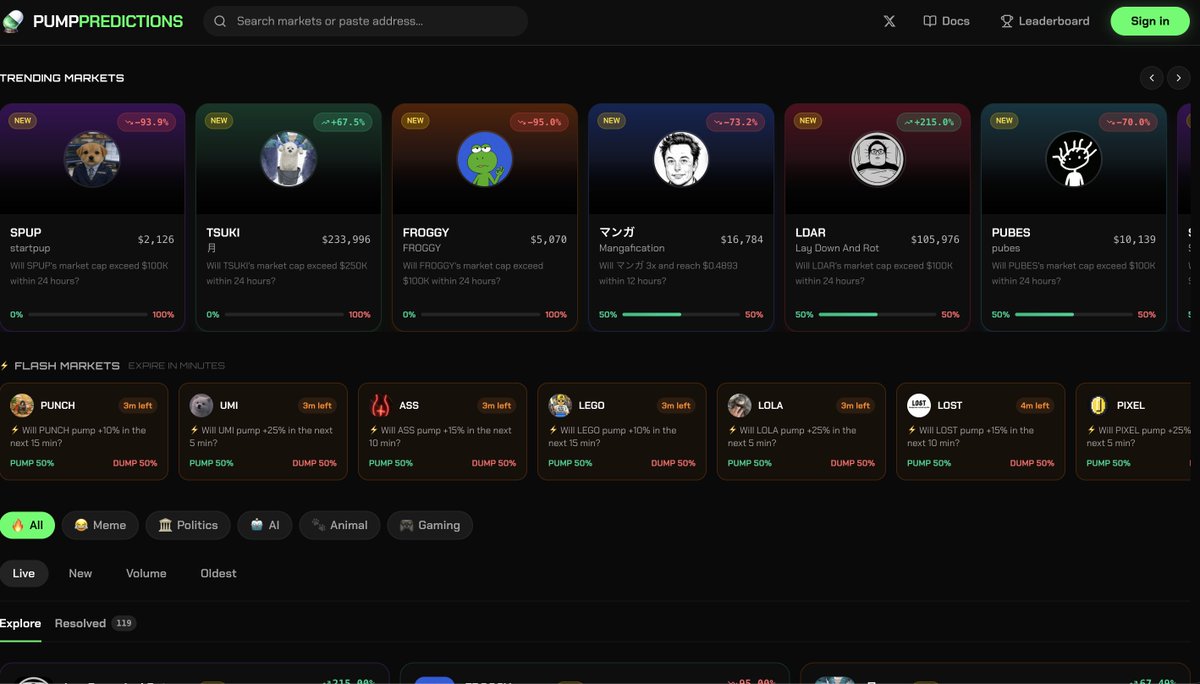The height and width of the screenshot is (684, 1200).
Task: Click the SPUP -93.9% change badge
Action: coord(146,122)
